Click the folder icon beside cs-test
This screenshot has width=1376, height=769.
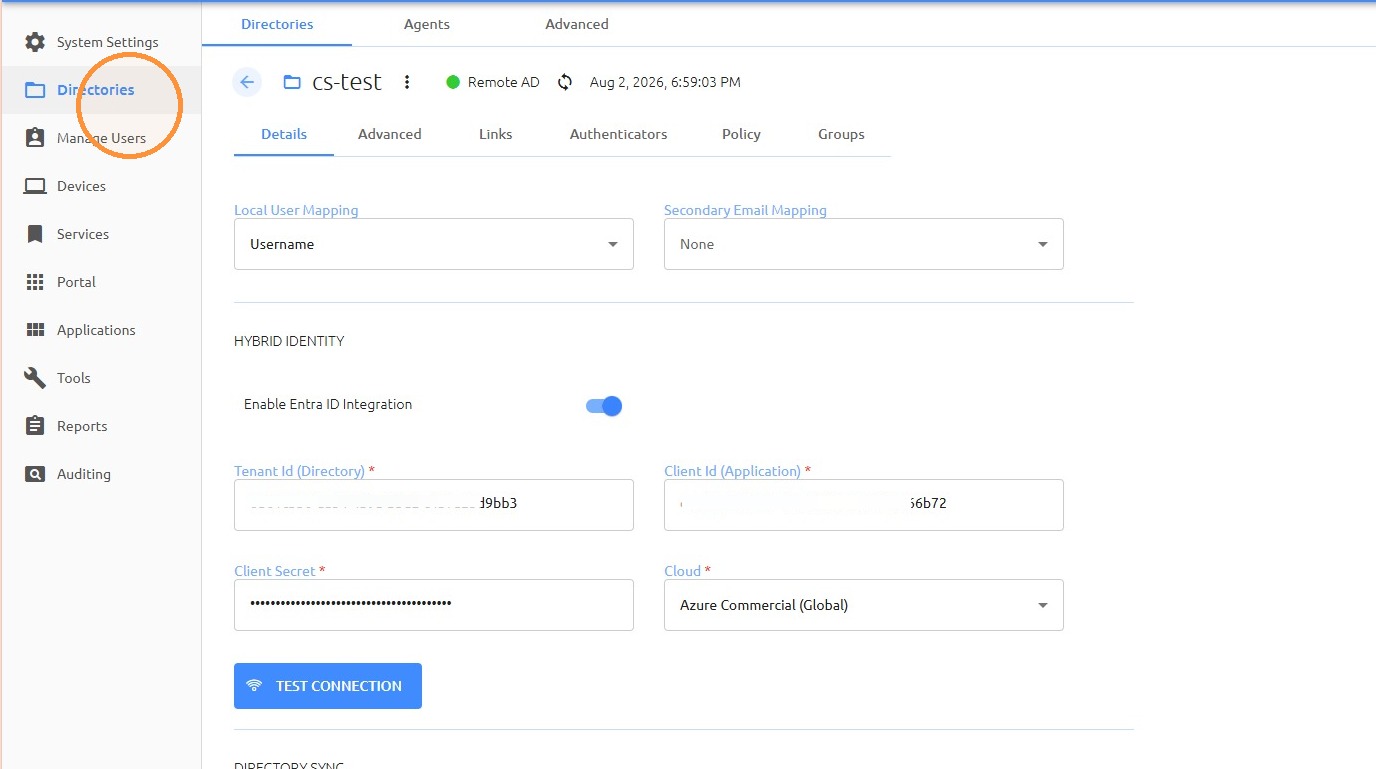[x=292, y=82]
